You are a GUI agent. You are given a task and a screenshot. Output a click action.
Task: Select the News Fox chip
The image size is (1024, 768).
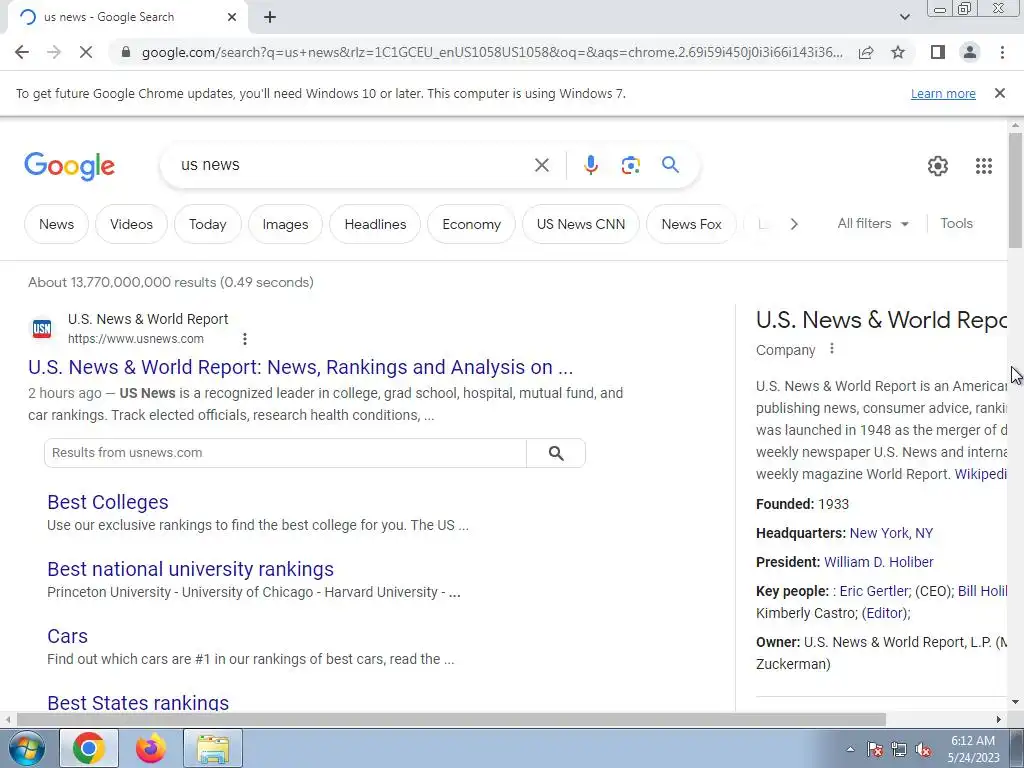coord(691,224)
